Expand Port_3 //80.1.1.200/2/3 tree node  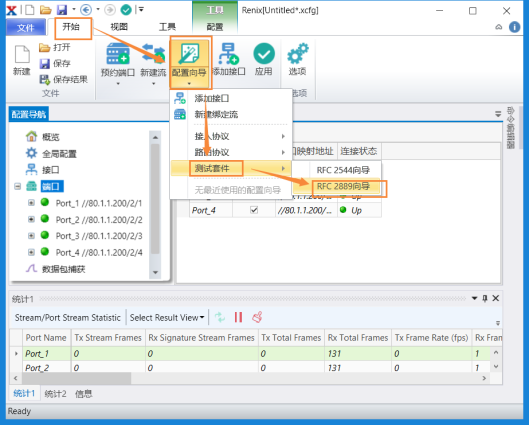(31, 235)
